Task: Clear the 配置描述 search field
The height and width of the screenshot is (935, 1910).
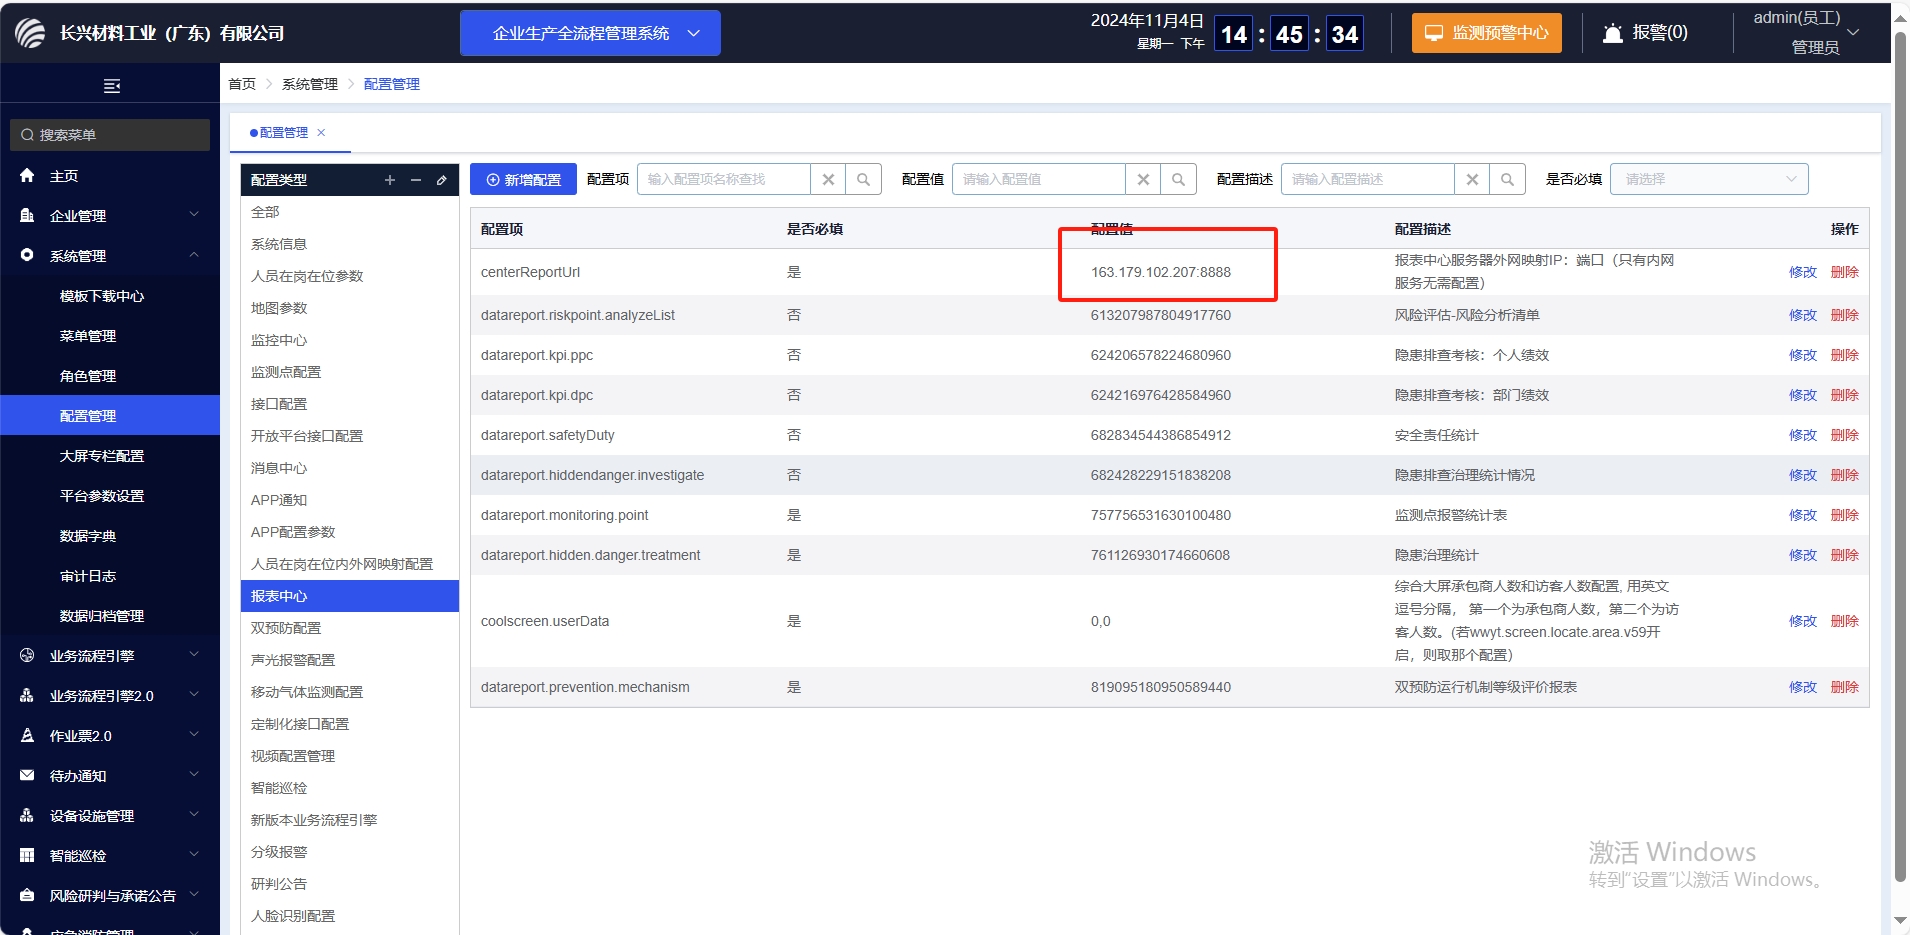Action: [x=1472, y=180]
